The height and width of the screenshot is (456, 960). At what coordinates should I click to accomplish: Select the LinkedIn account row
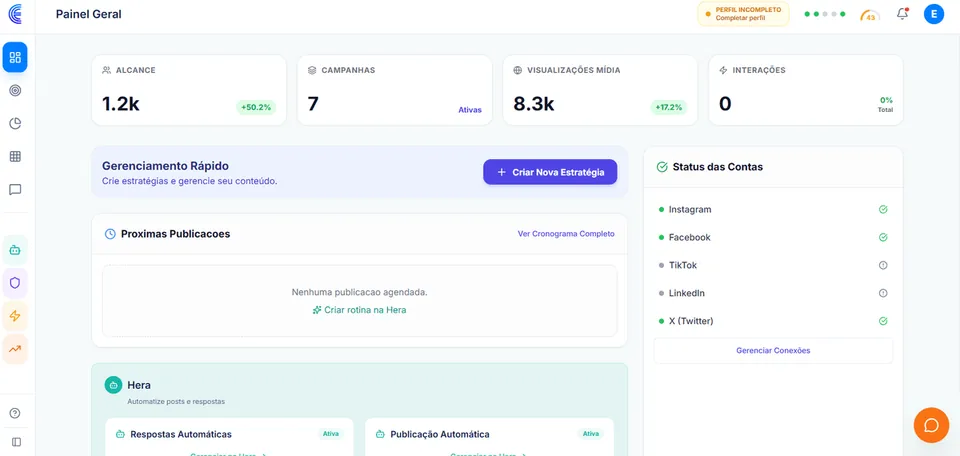(x=773, y=293)
